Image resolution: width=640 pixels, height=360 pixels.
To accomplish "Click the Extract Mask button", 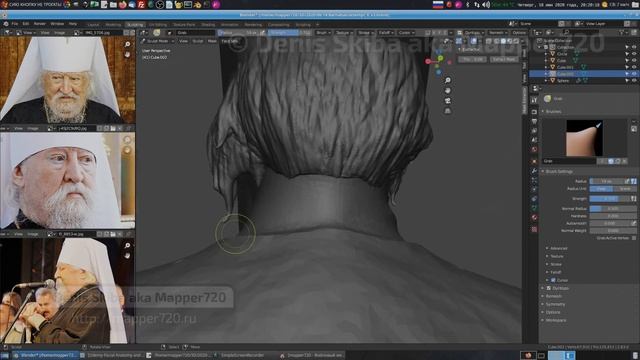I will 504,59.
